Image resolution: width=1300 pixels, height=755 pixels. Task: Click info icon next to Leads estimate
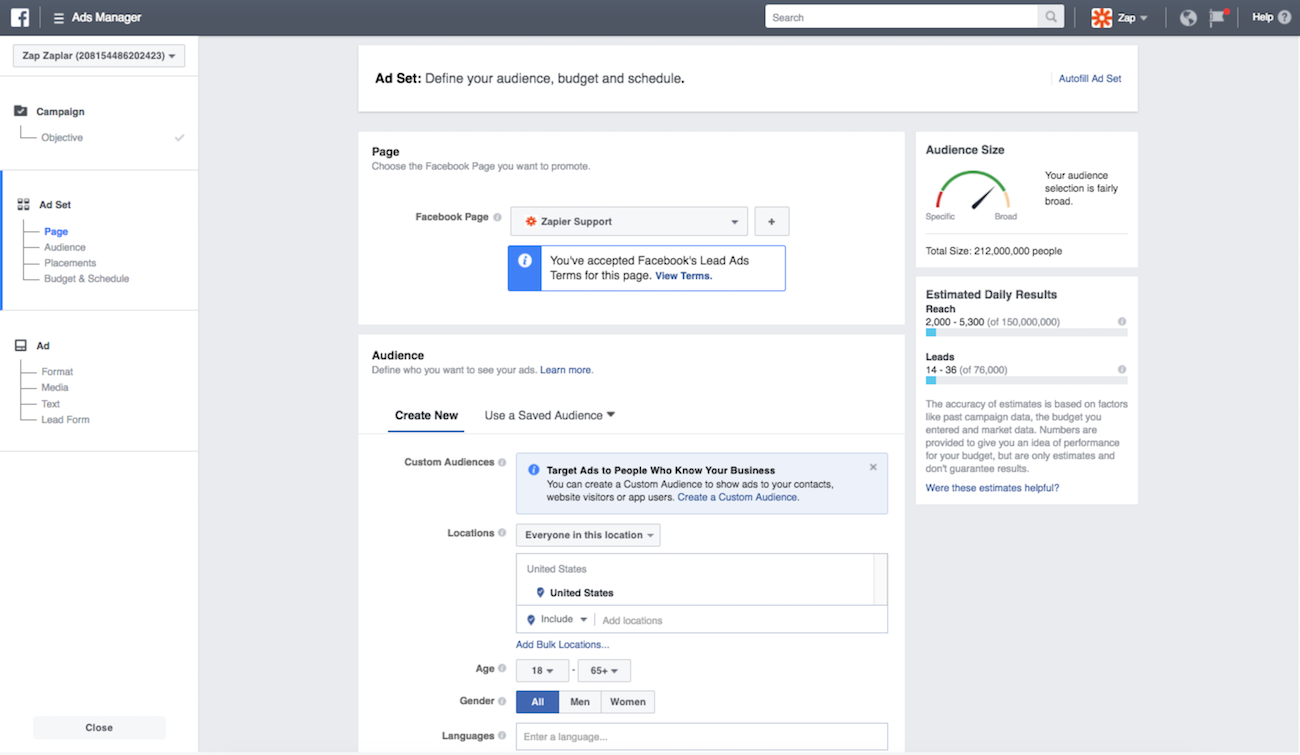(1122, 370)
